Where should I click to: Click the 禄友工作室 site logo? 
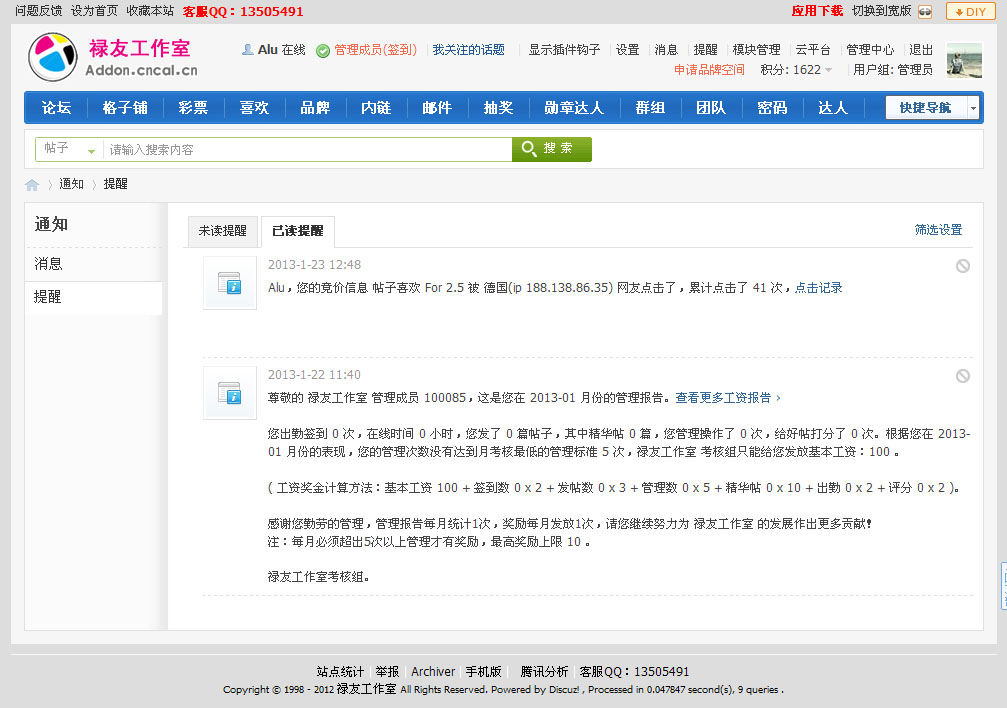[x=113, y=57]
